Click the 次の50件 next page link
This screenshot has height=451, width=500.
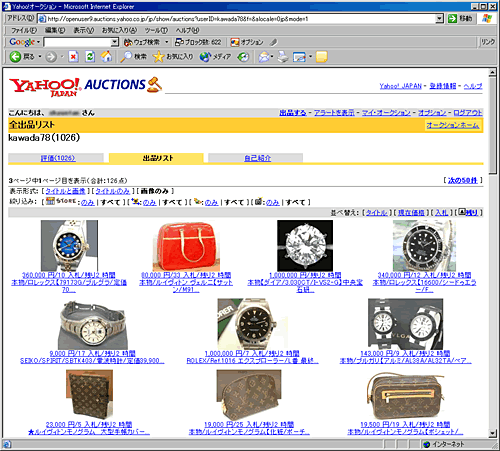click(x=463, y=180)
